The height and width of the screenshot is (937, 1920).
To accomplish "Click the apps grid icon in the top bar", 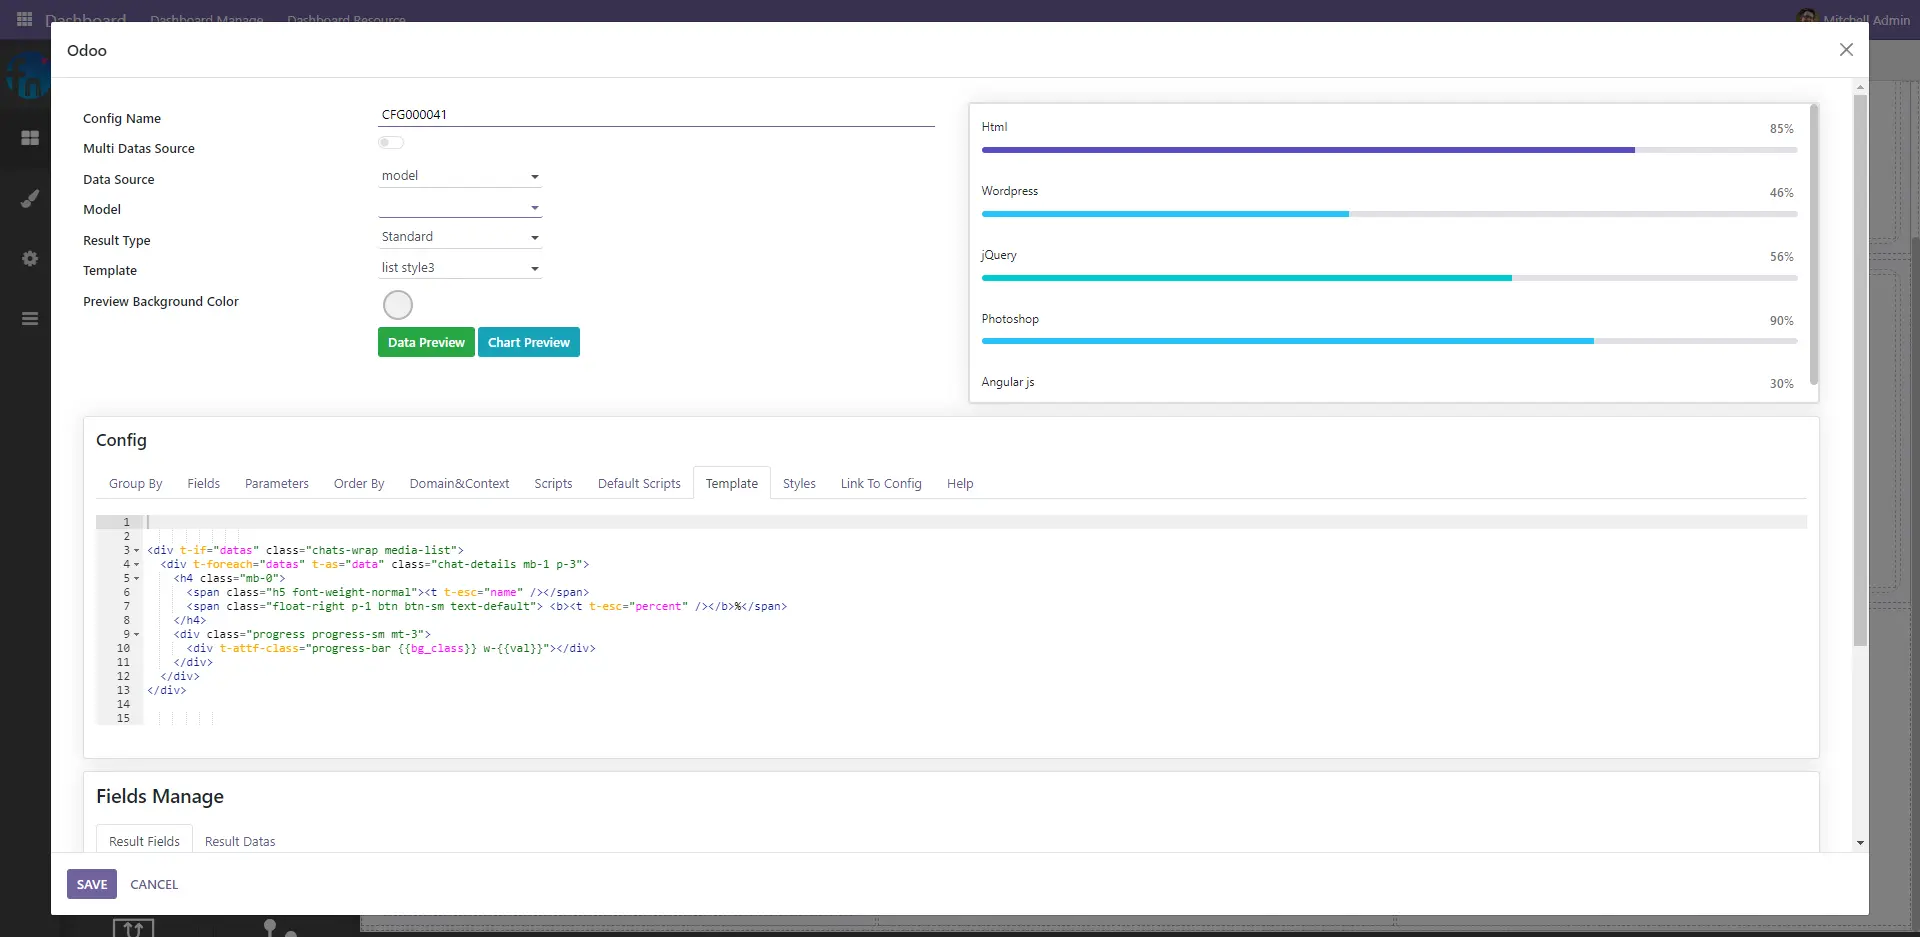I will [24, 19].
